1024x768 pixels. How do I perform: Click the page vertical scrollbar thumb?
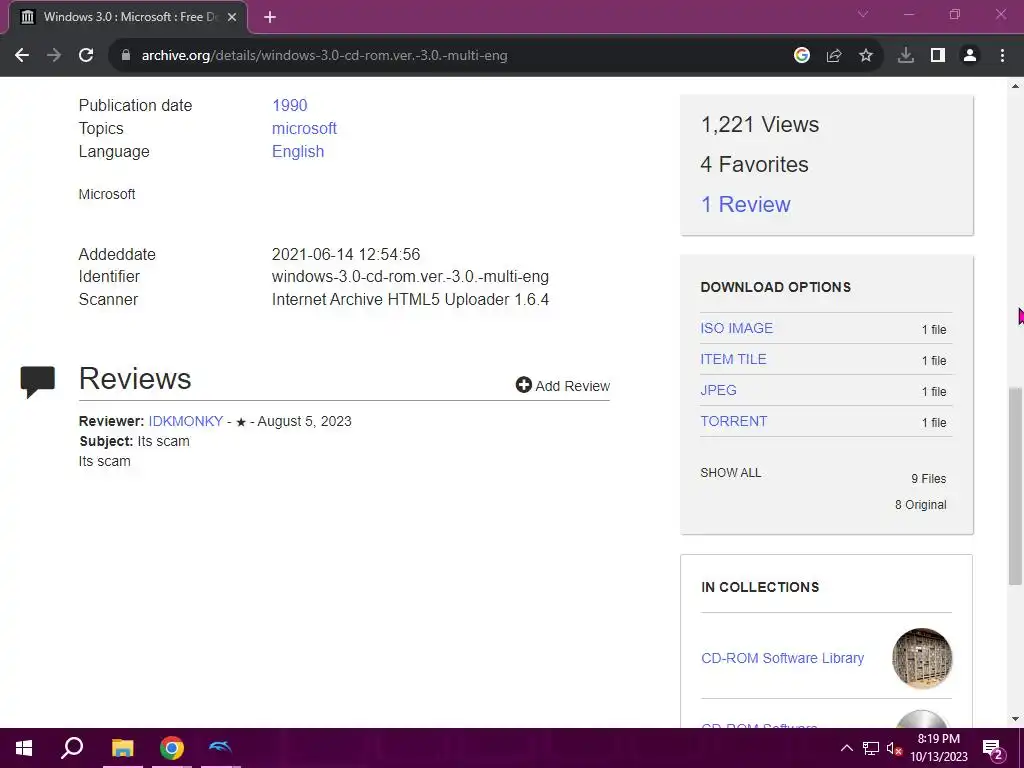coord(1015,486)
